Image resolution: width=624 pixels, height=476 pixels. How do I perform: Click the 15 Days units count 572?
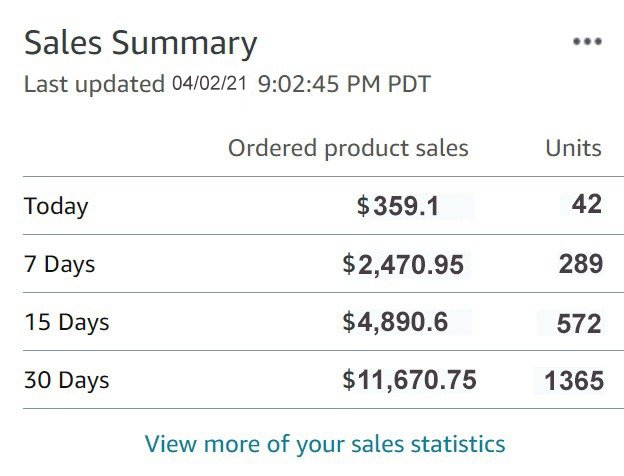[x=579, y=324]
